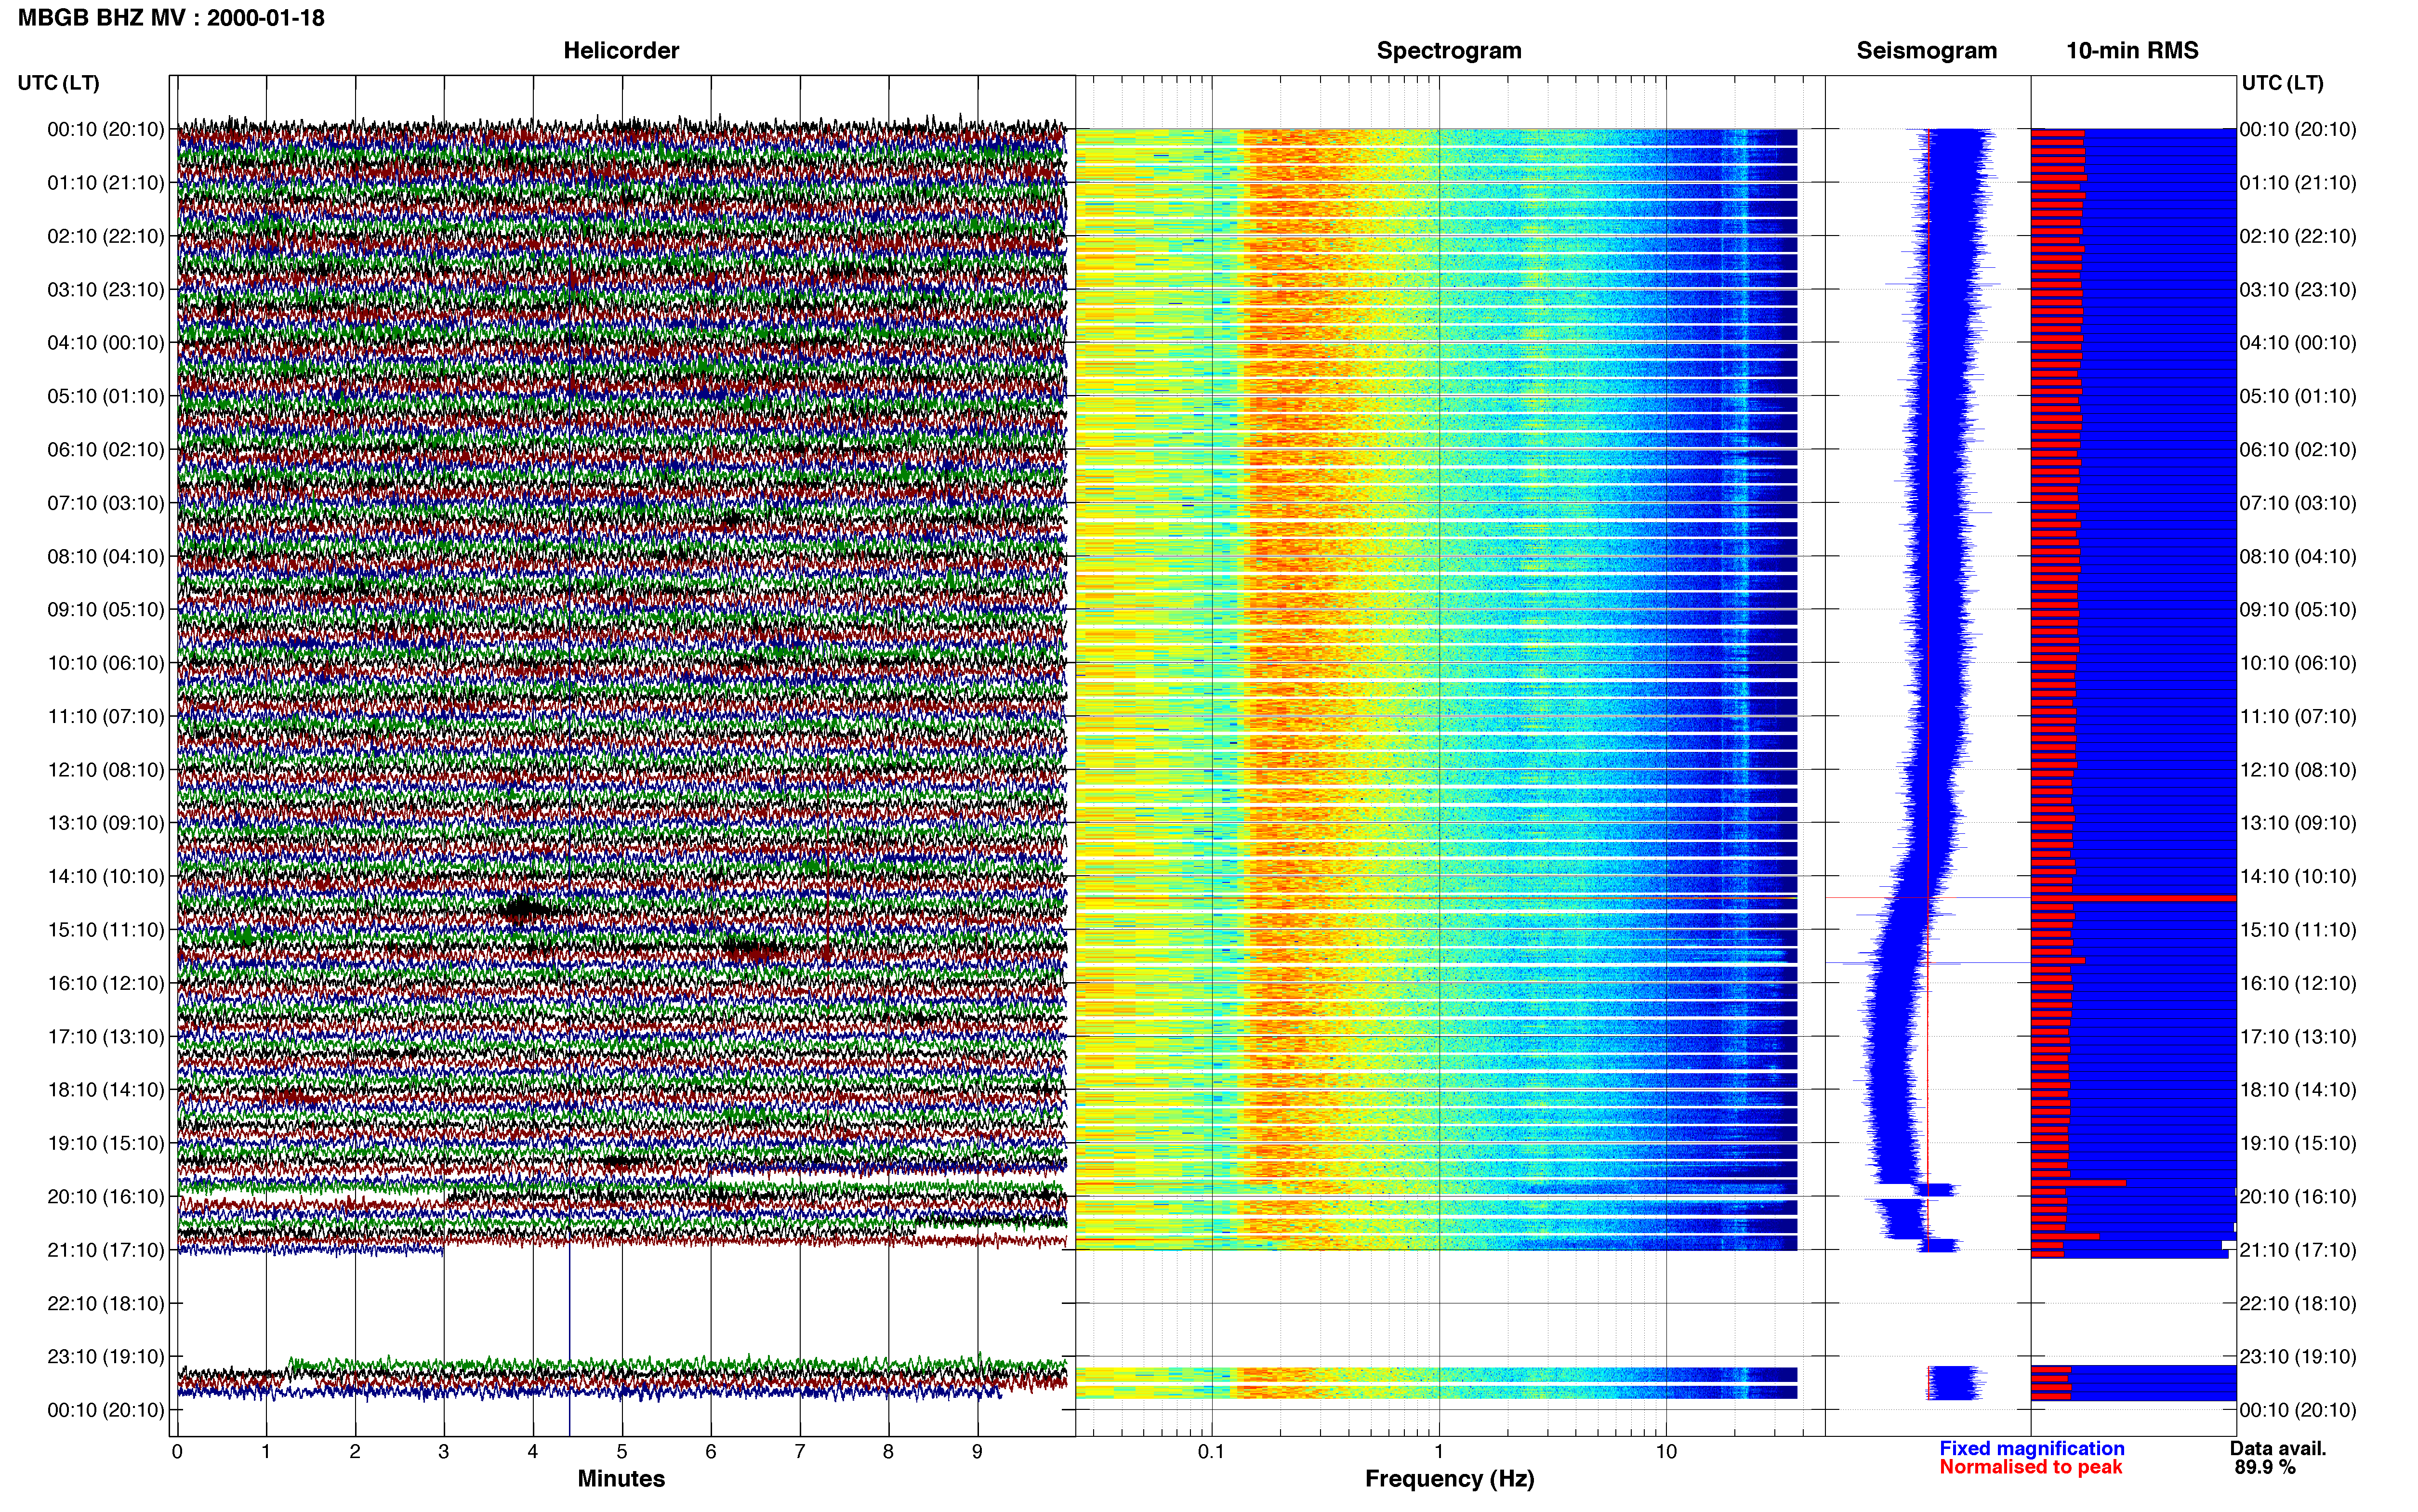This screenshot has width=2418, height=1512.
Task: Click the isolated late-evening spectrogram strip after the data gap
Action: click(1436, 1383)
